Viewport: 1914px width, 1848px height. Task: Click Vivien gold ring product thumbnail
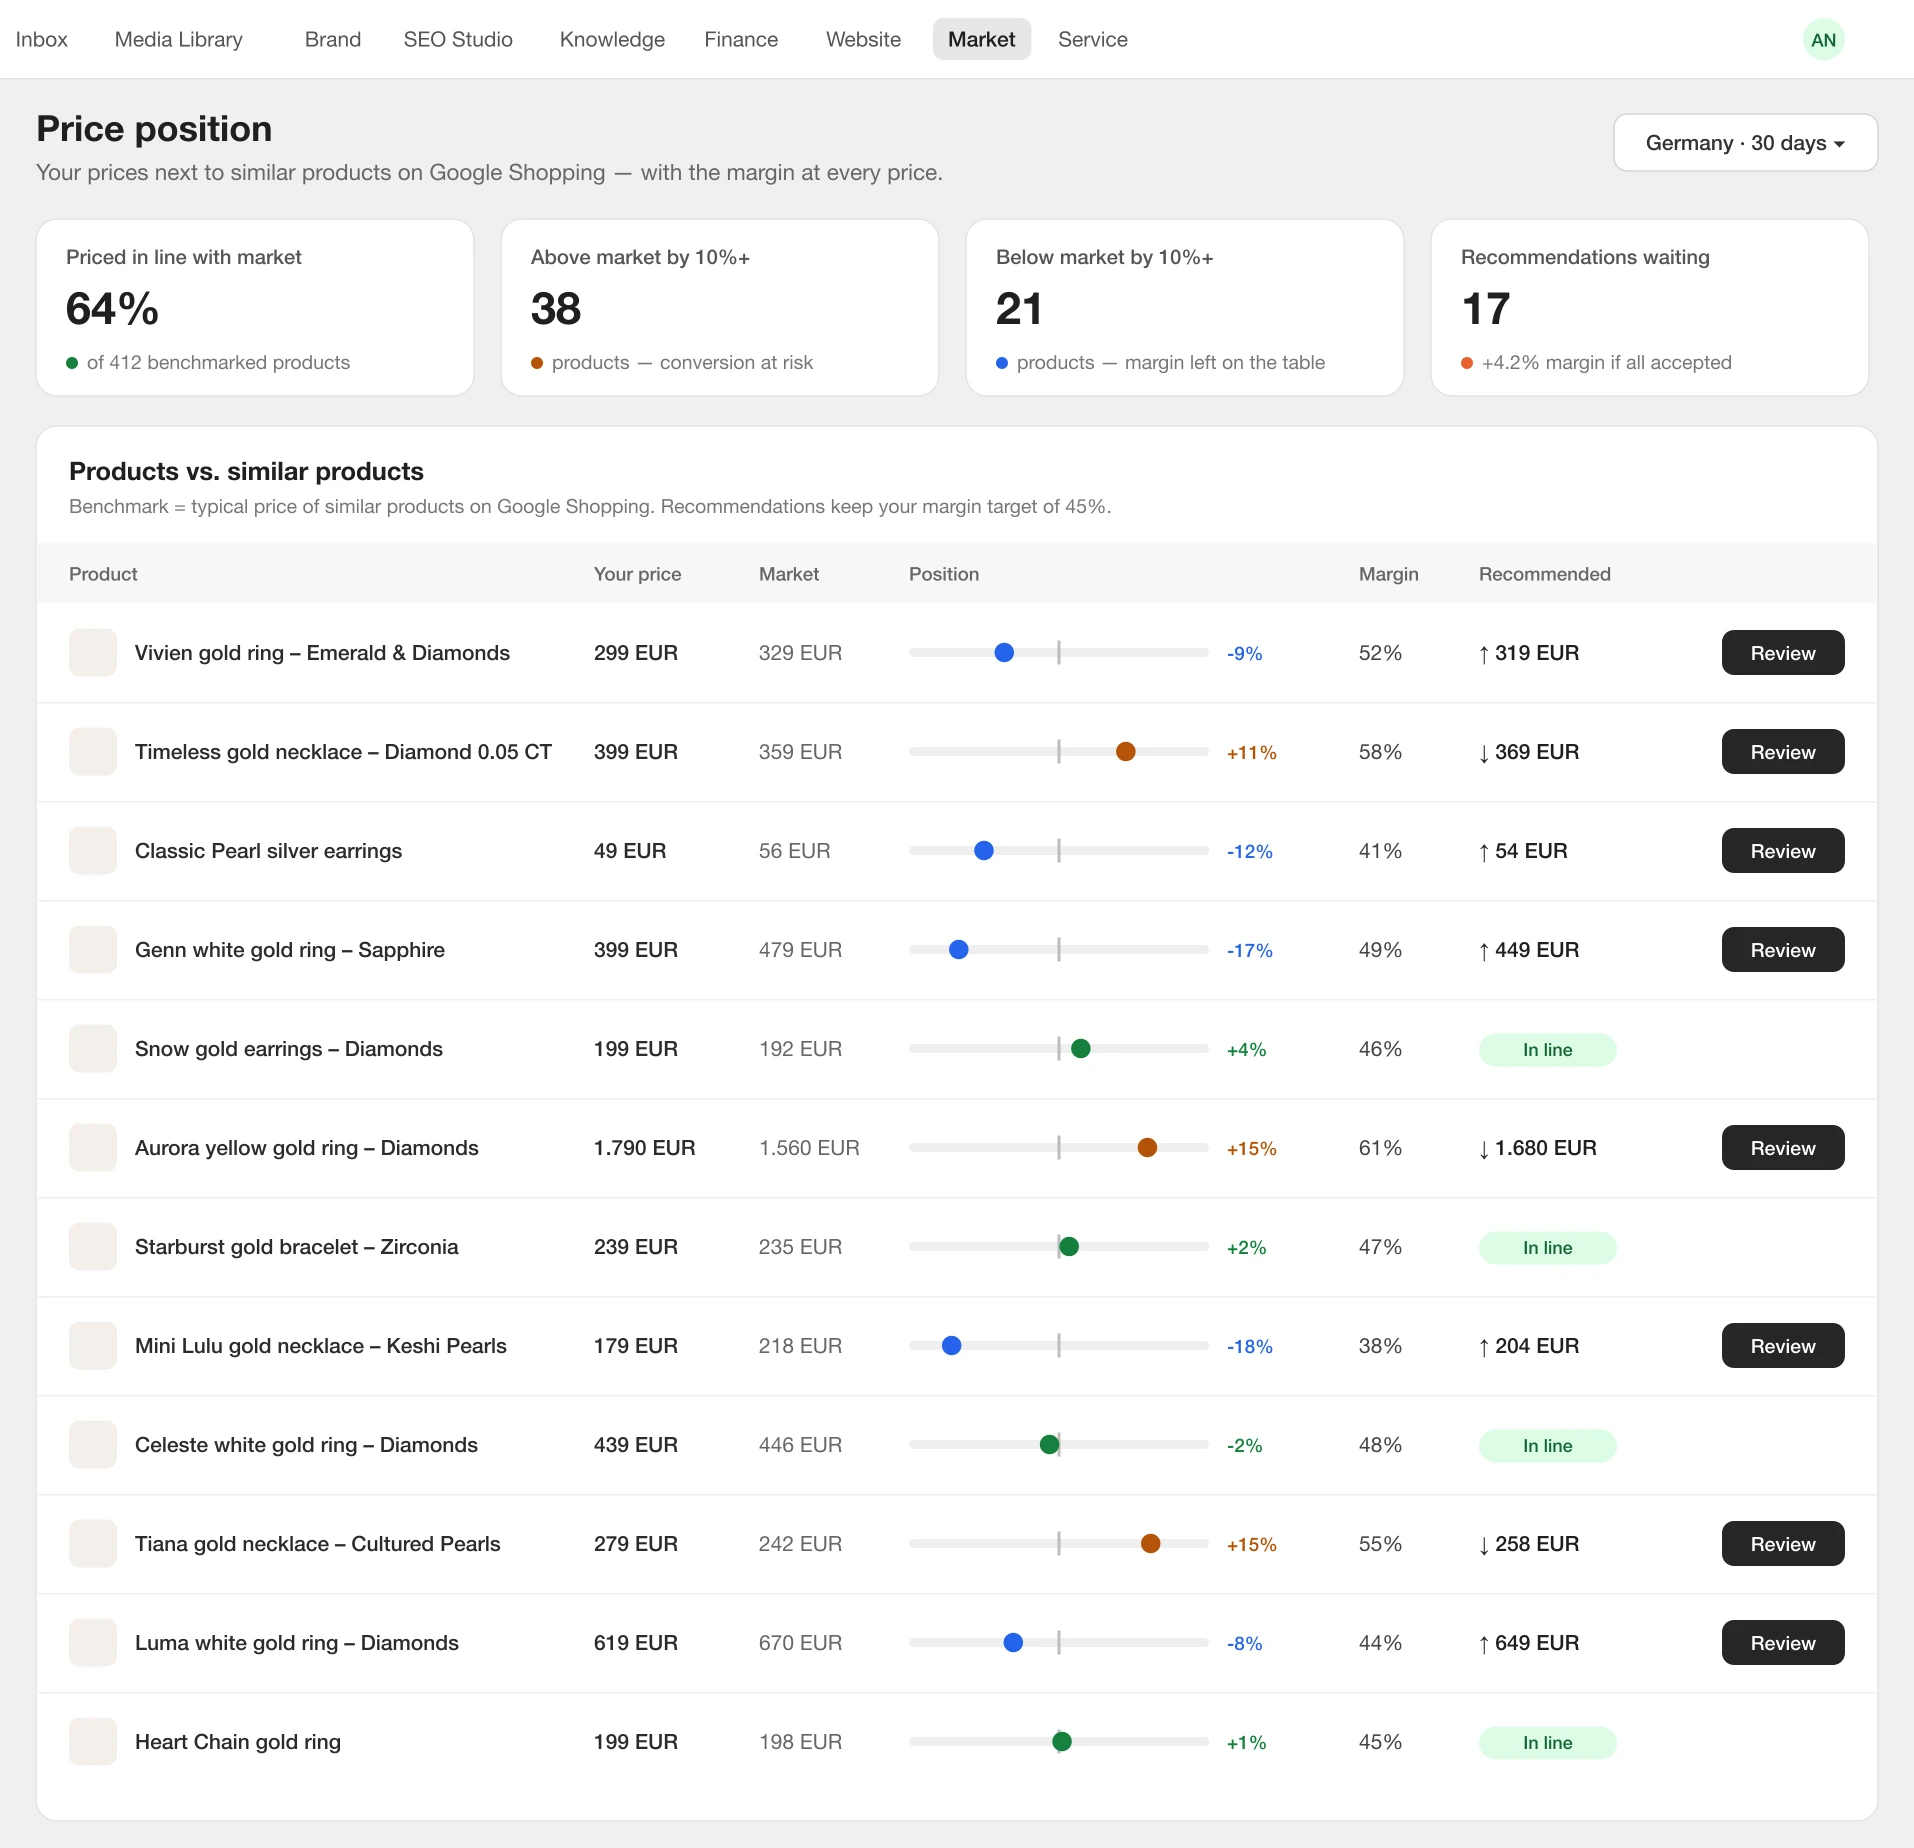click(x=93, y=653)
